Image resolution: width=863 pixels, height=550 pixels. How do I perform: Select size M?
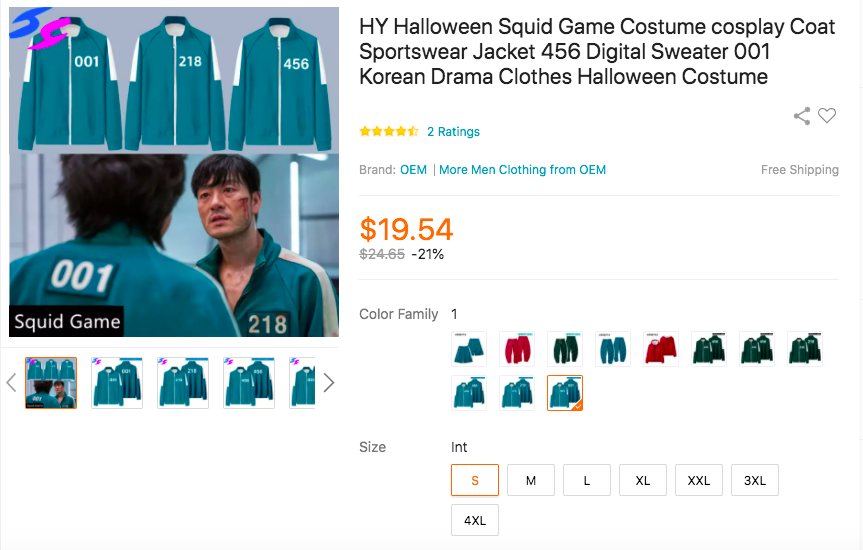[x=531, y=480]
